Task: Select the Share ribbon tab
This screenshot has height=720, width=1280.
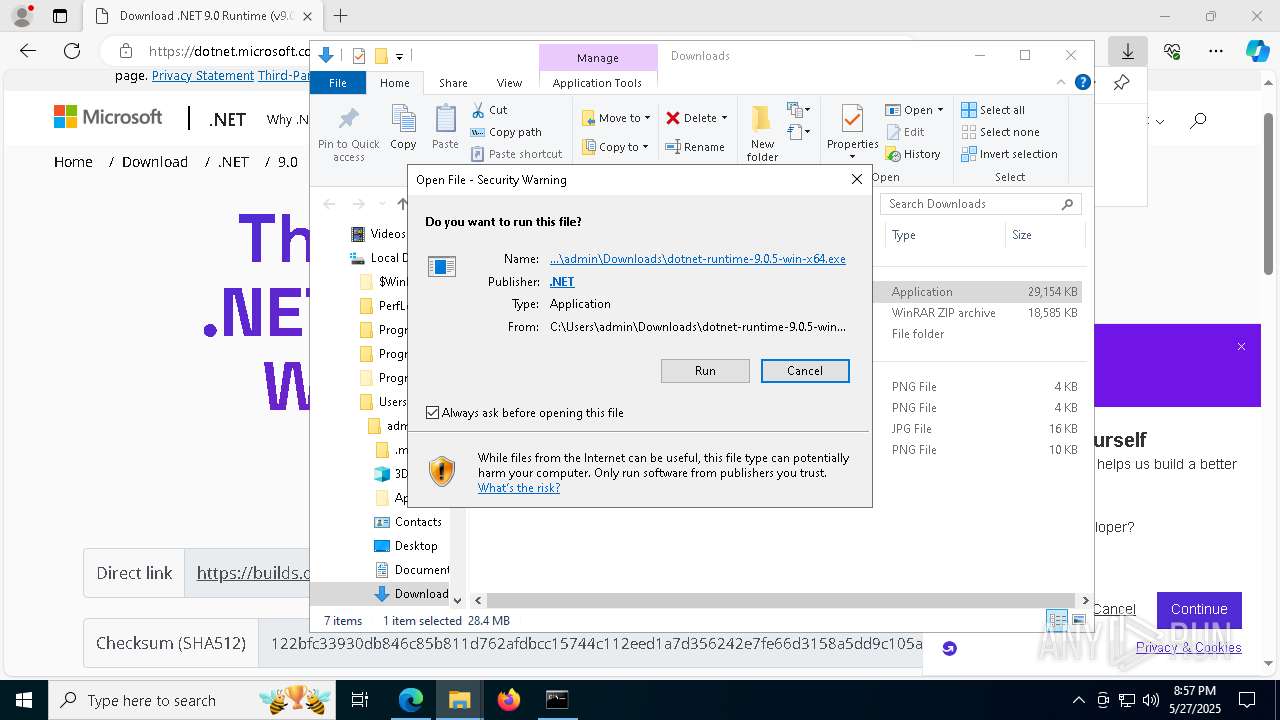Action: 453,83
